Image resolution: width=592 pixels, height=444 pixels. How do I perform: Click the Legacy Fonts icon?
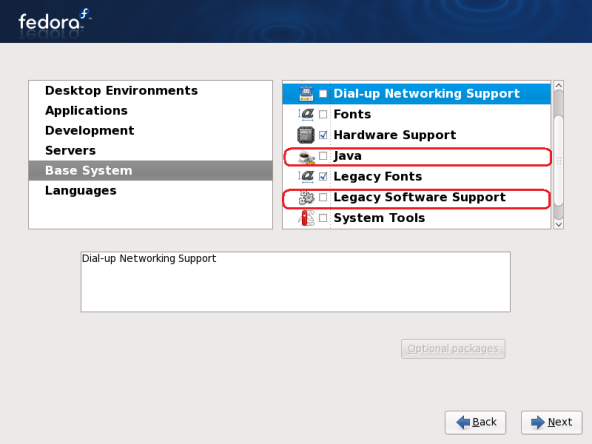(x=306, y=176)
